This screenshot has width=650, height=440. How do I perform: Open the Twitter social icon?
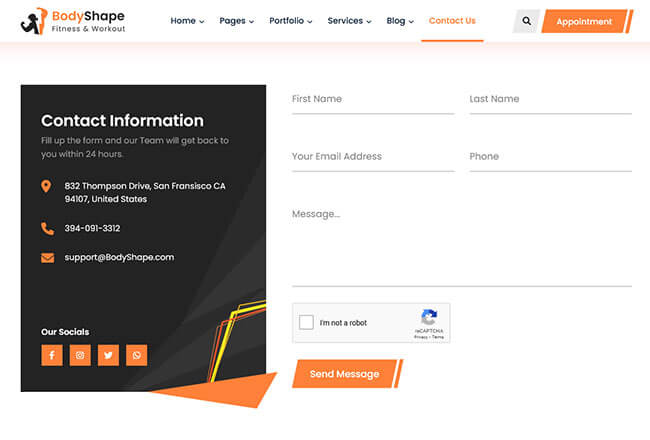coord(108,354)
